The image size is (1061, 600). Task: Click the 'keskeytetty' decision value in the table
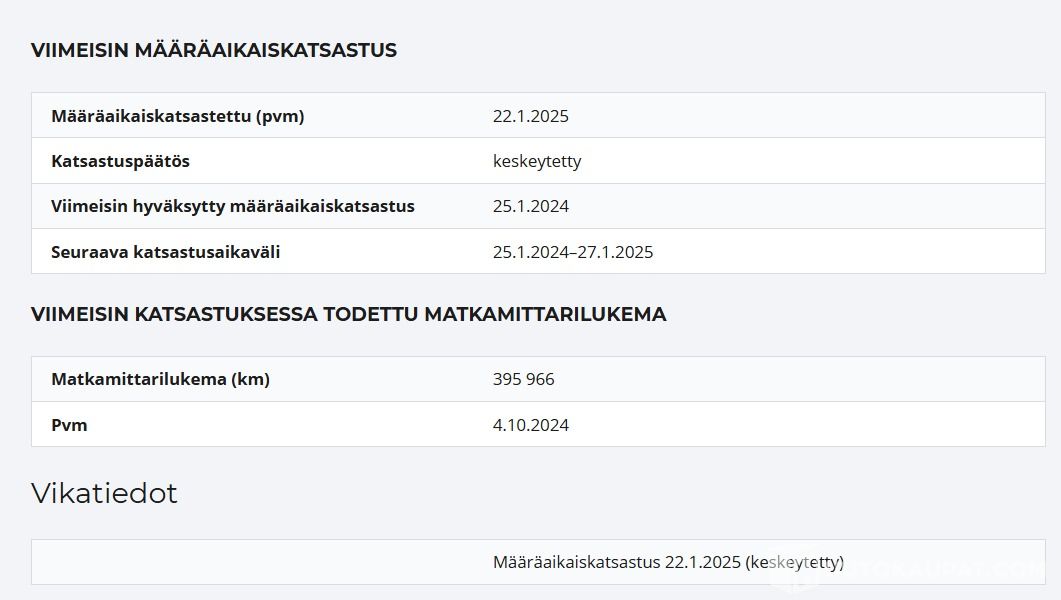click(x=536, y=161)
